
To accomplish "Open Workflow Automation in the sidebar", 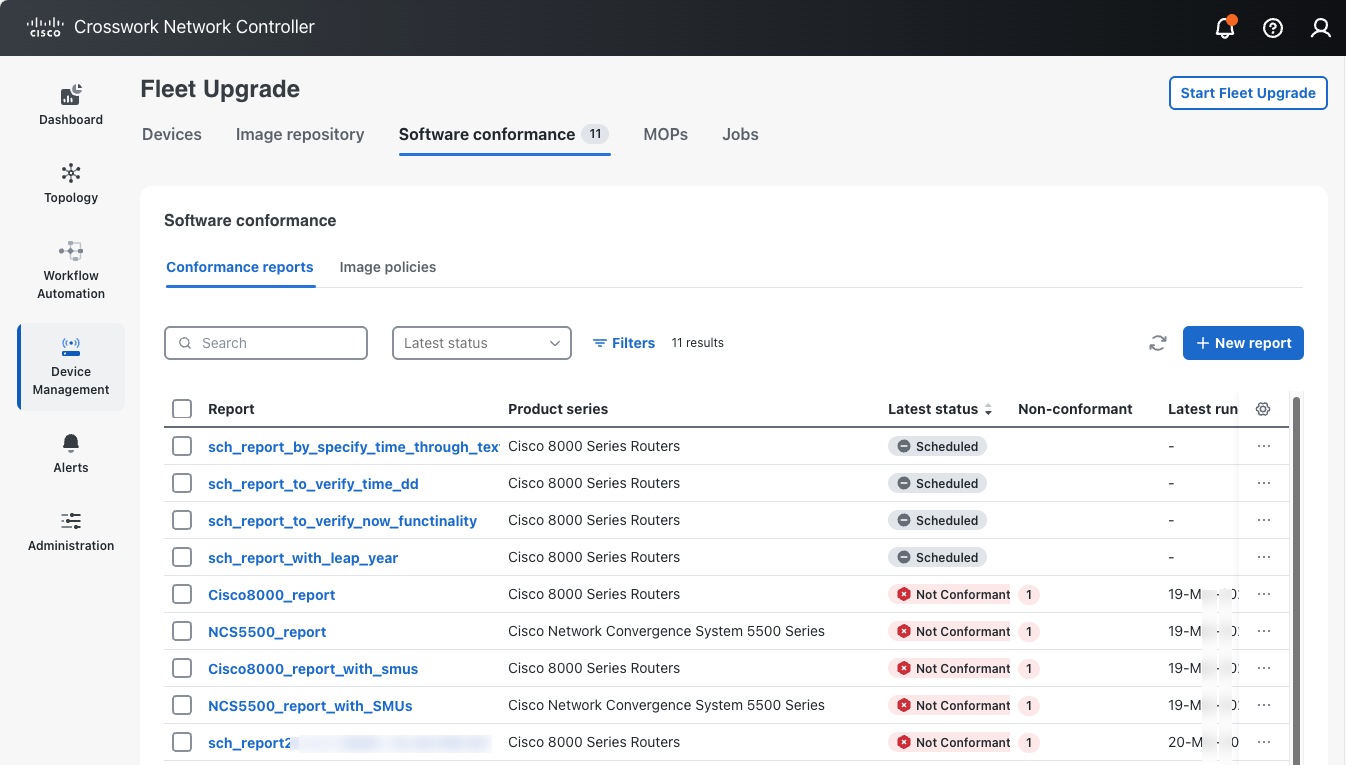I will [x=70, y=268].
